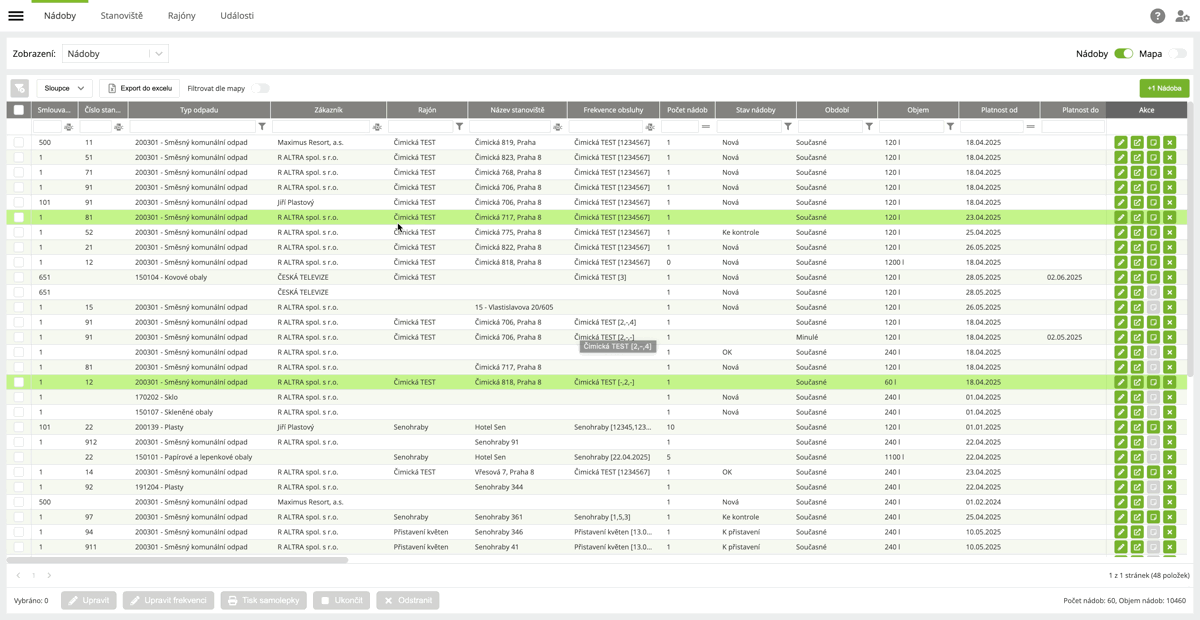Select checkbox of 150104 Kovové obaly row

18,277
